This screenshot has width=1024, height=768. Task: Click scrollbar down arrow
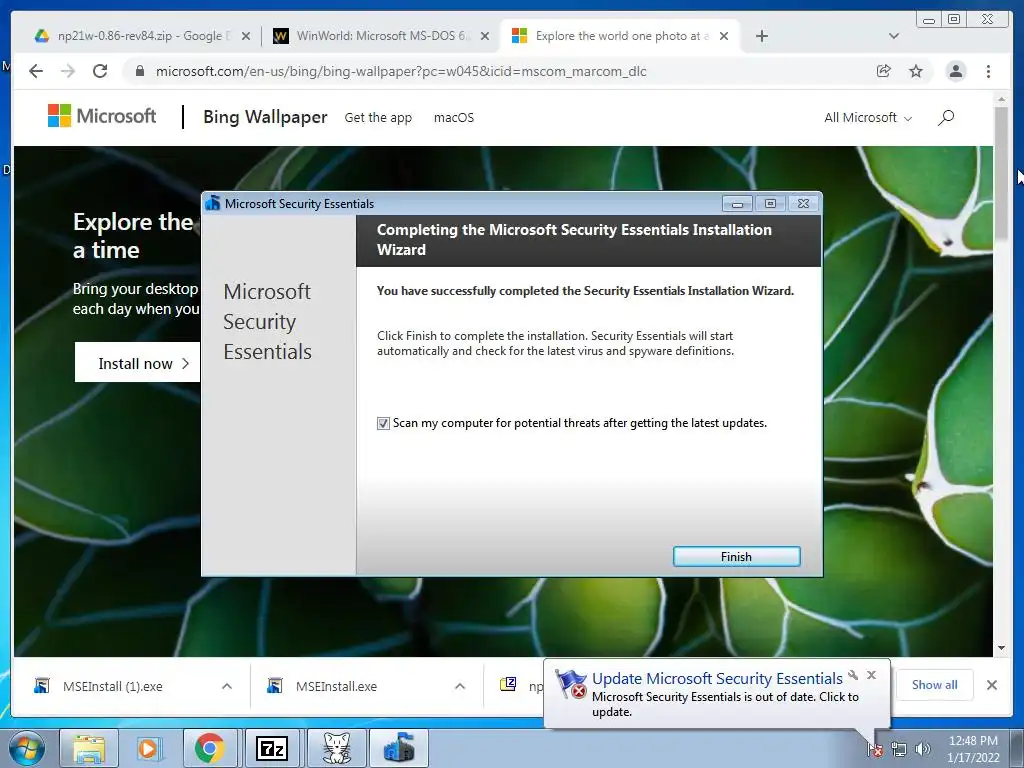coord(1001,648)
